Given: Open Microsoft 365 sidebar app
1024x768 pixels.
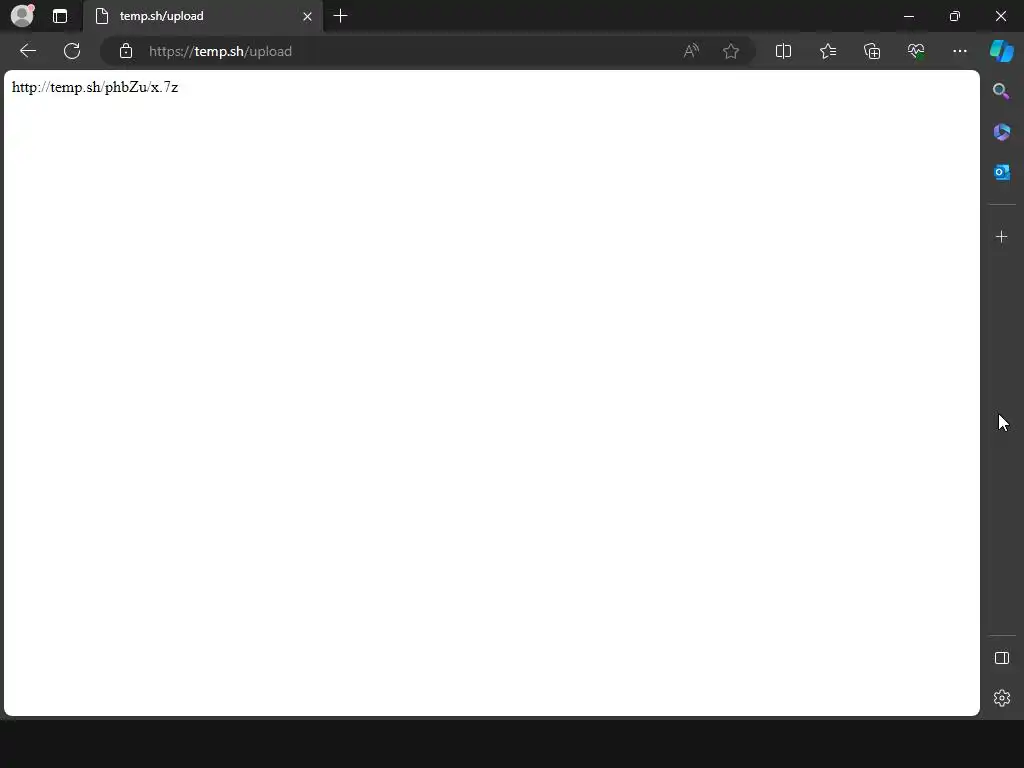Looking at the screenshot, I should tap(1001, 132).
